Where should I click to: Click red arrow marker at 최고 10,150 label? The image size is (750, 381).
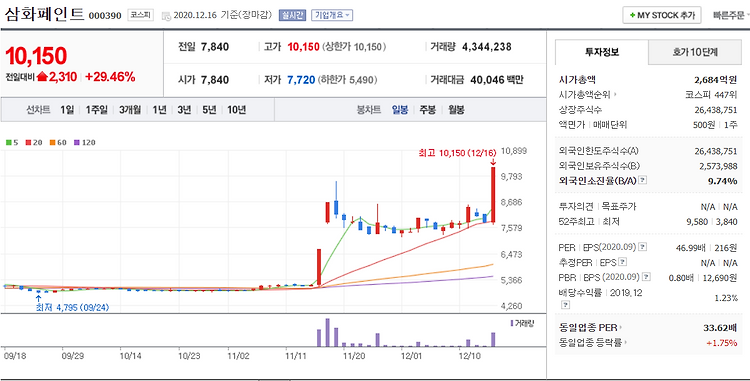coord(493,162)
